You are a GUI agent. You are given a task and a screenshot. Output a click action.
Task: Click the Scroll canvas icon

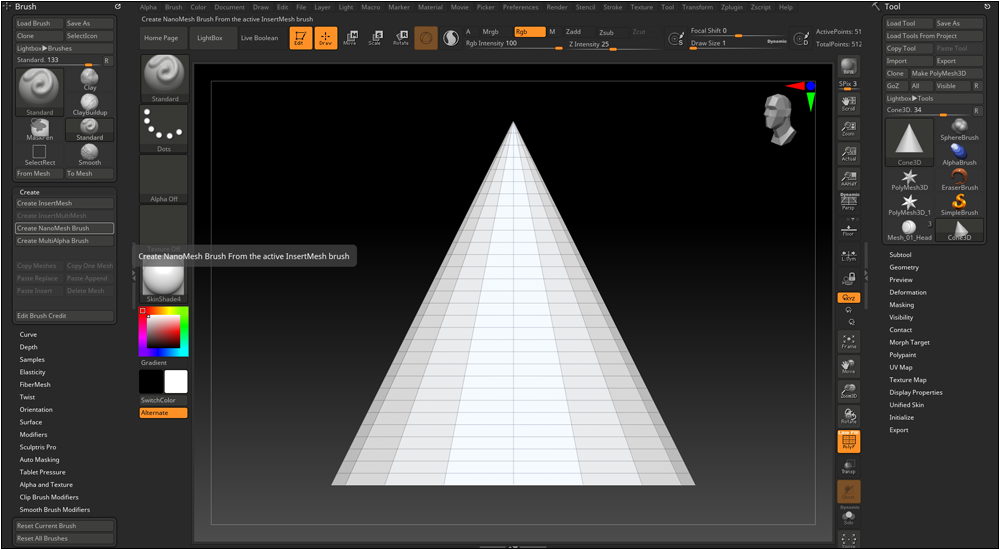click(x=848, y=102)
